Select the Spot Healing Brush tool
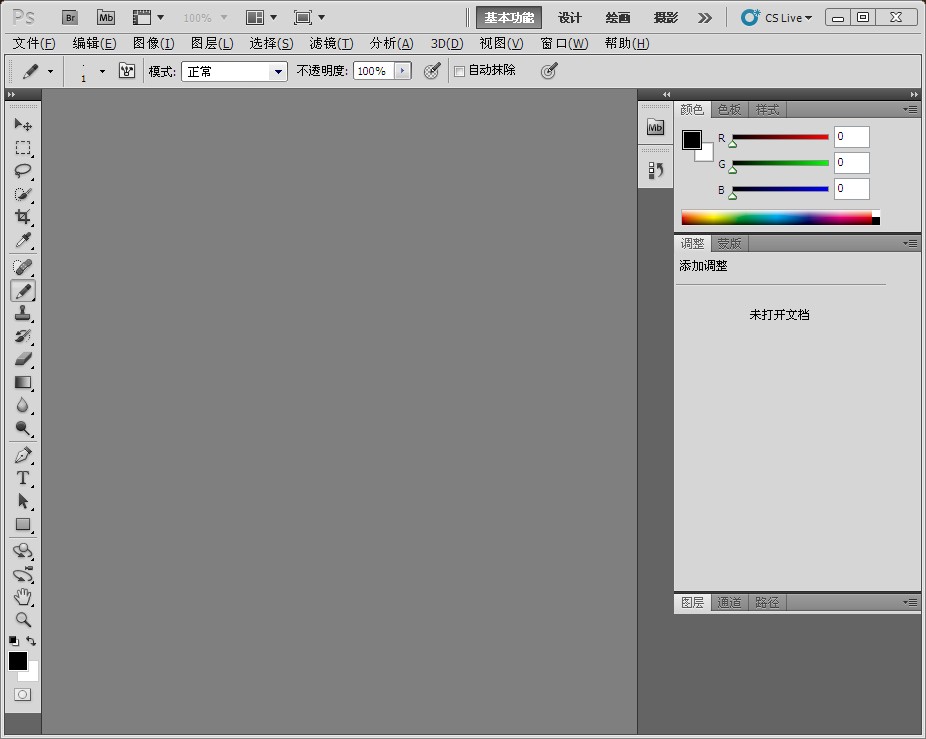The image size is (926, 739). tap(23, 267)
